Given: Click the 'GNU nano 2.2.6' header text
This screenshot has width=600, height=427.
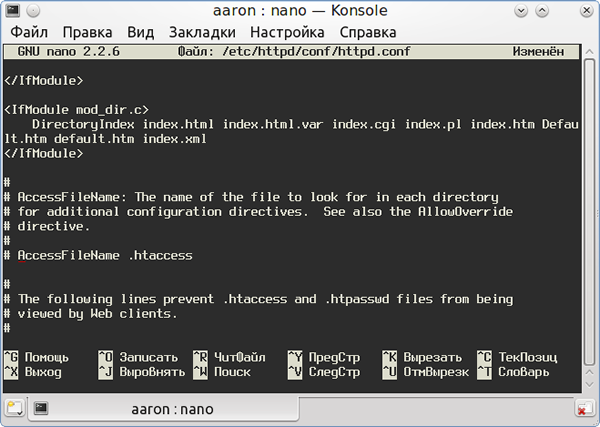Looking at the screenshot, I should click(x=69, y=52).
